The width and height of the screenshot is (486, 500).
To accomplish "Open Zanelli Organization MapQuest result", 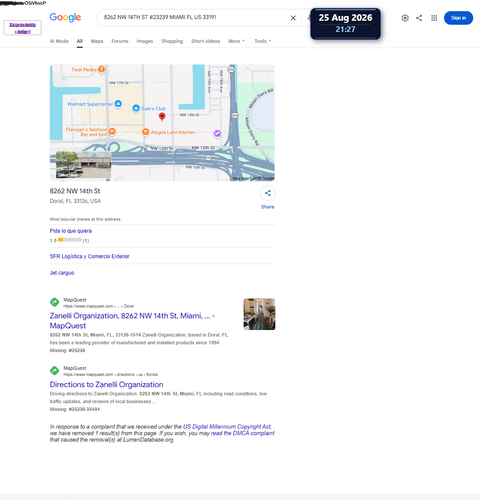I will (132, 321).
